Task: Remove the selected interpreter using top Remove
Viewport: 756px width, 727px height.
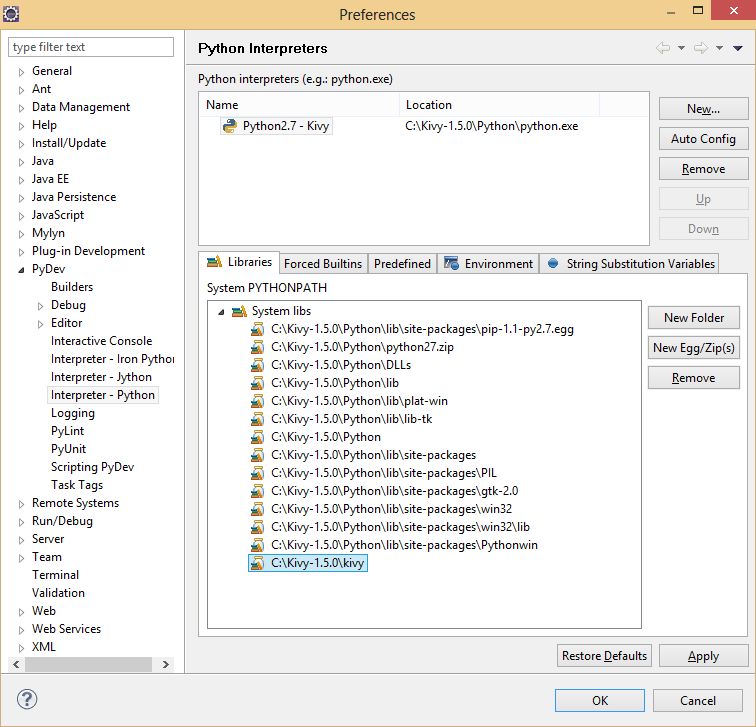Action: point(703,169)
